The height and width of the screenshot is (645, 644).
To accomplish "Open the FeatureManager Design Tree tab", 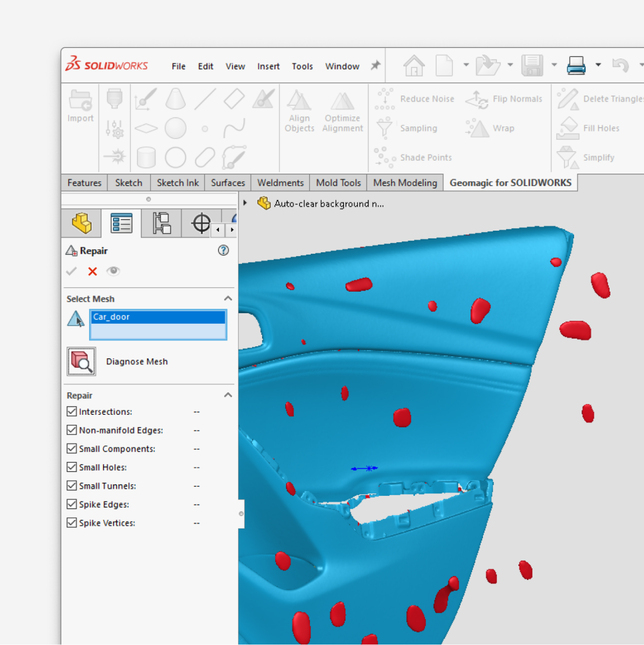I will point(81,223).
